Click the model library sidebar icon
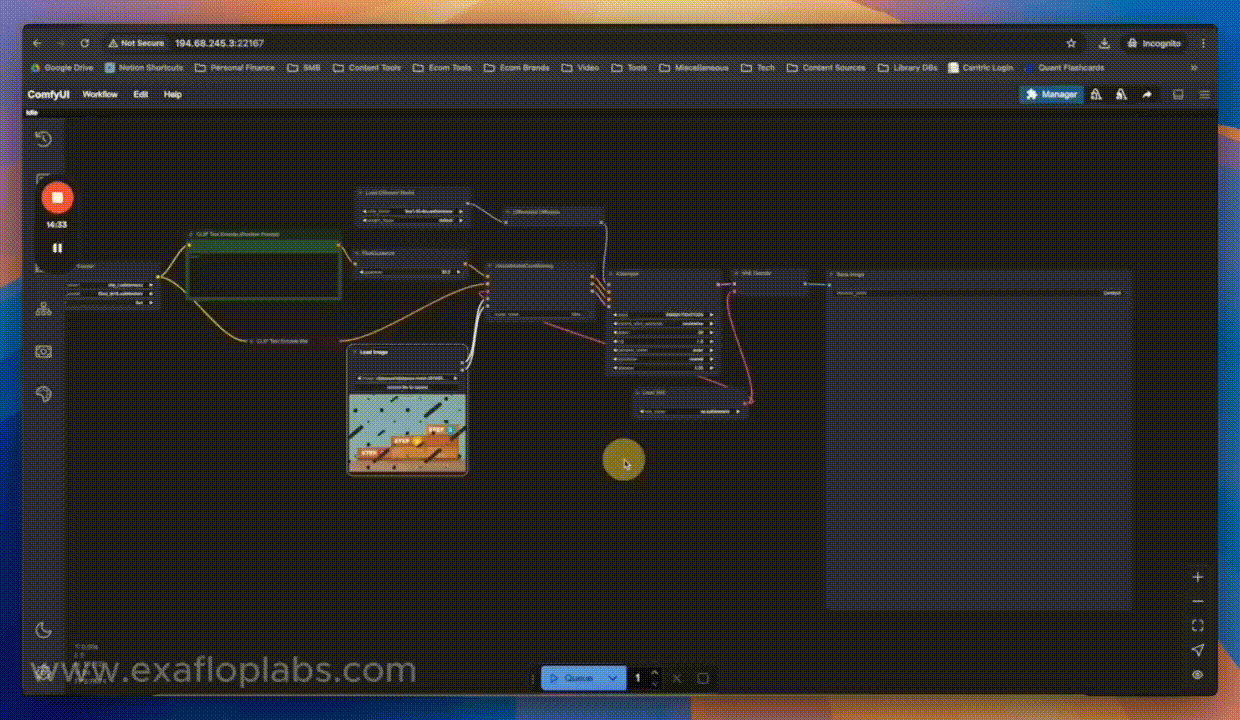Screen dimensions: 1240x720 pos(42,351)
